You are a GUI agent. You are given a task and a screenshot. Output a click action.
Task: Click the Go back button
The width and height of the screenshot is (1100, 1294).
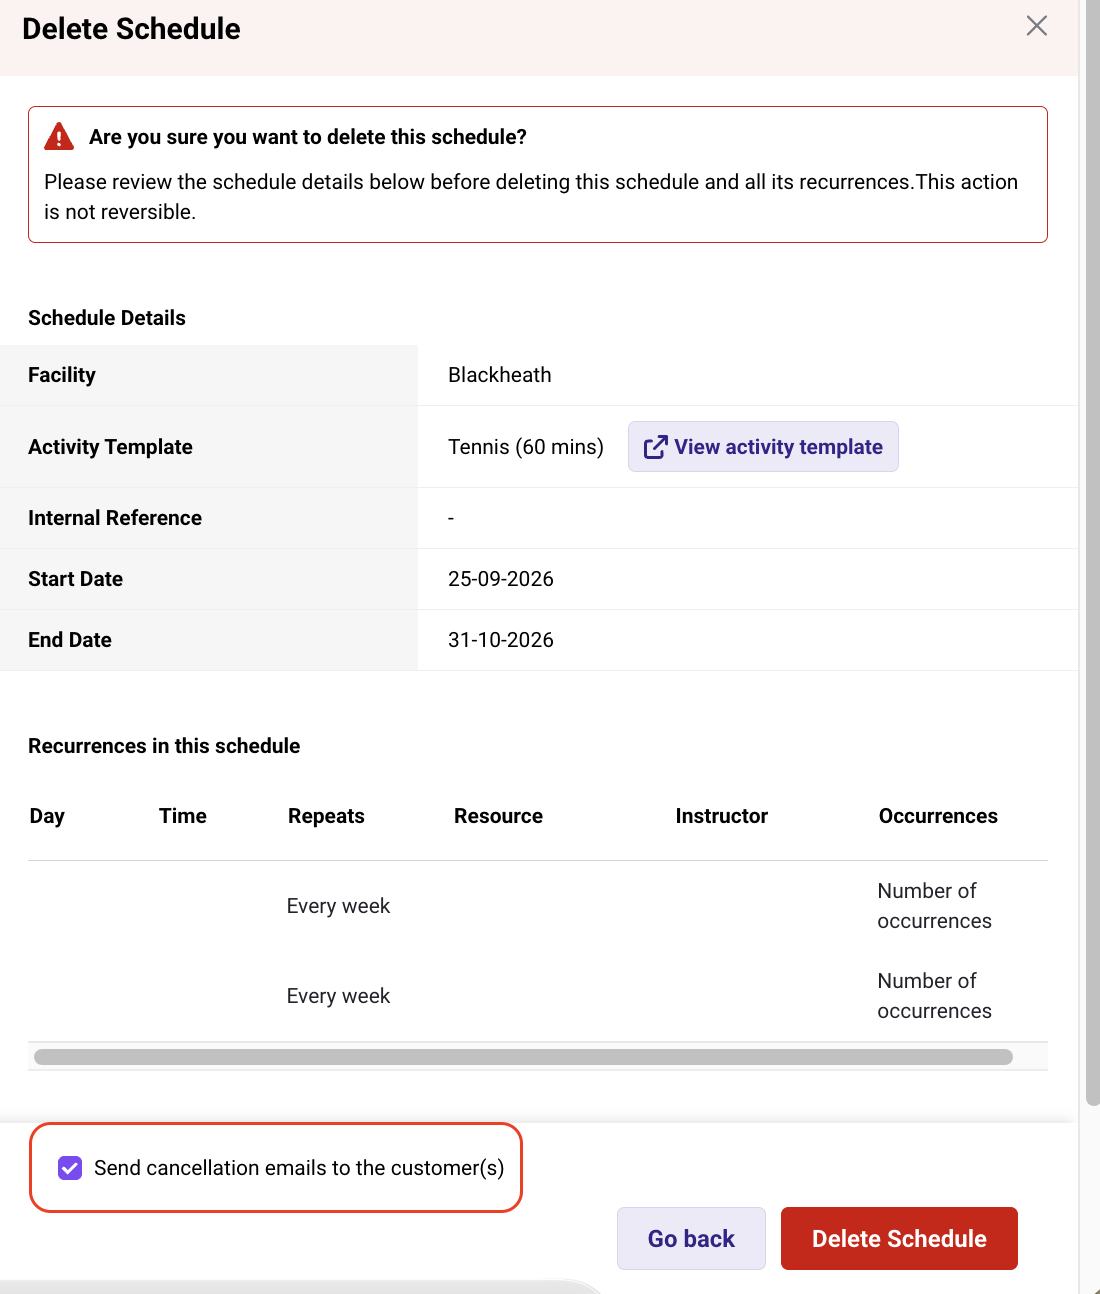coord(691,1239)
